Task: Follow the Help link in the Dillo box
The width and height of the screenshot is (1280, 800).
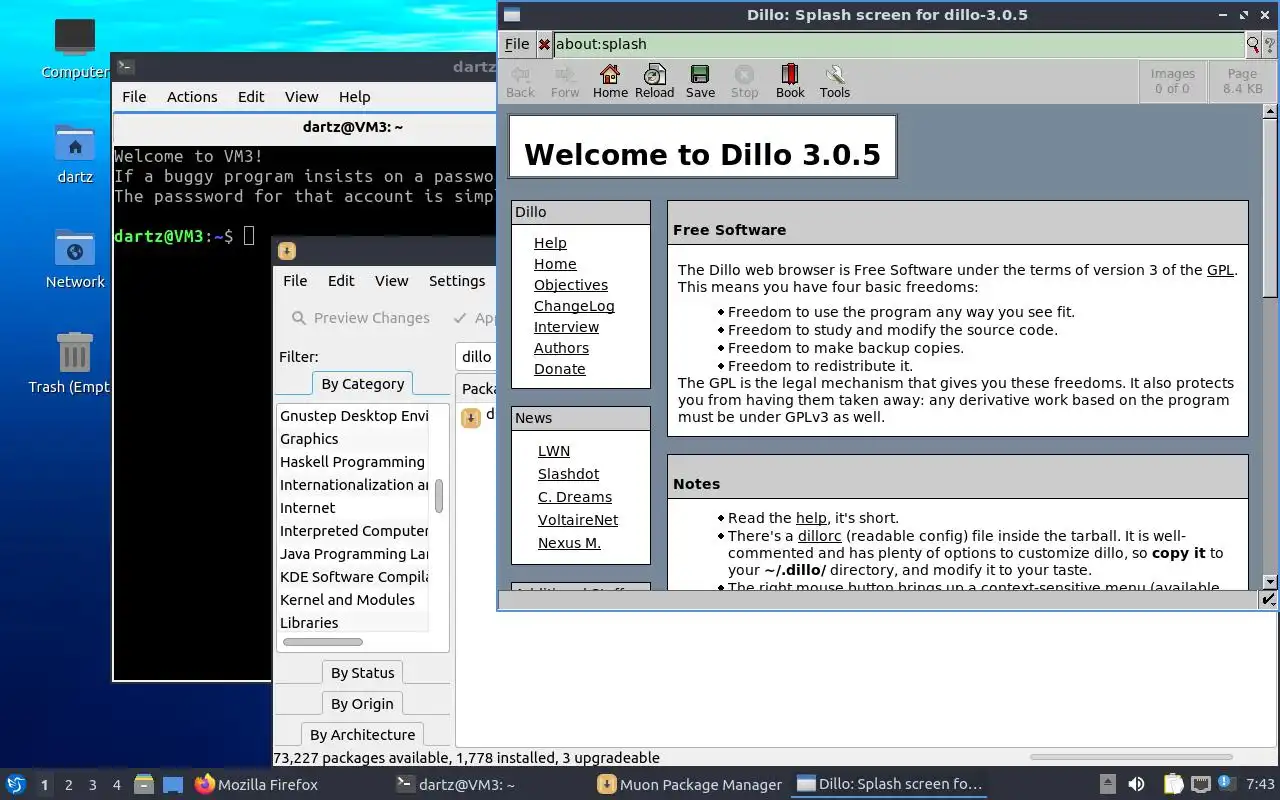Action: (550, 243)
